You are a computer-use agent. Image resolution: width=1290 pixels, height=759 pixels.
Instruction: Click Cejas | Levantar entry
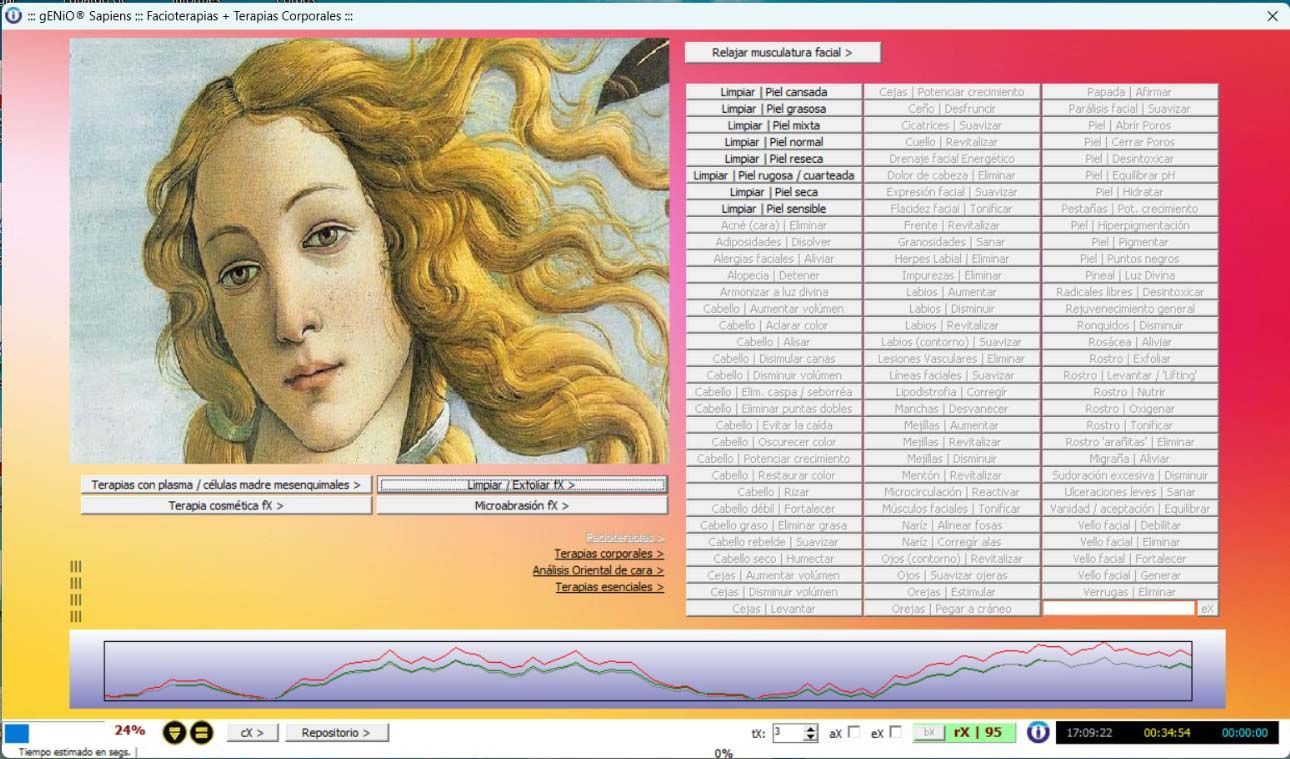[774, 608]
